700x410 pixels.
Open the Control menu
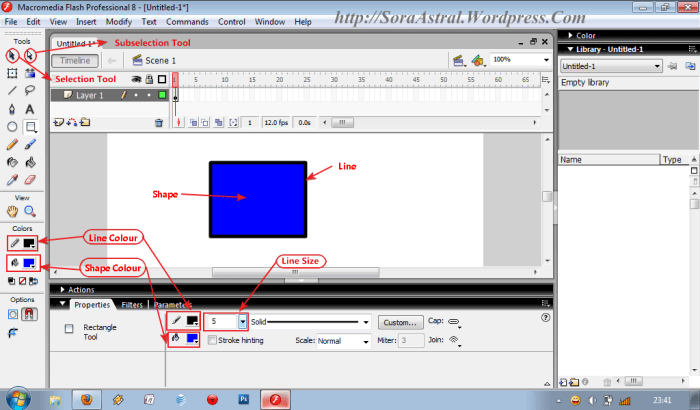click(x=231, y=22)
